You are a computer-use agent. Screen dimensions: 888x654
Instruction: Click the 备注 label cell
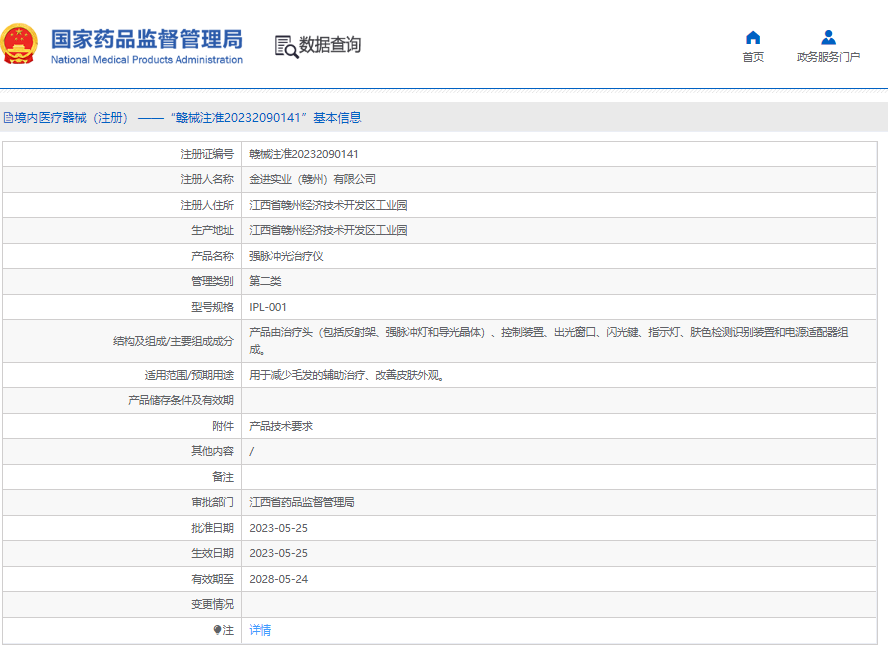tap(122, 477)
